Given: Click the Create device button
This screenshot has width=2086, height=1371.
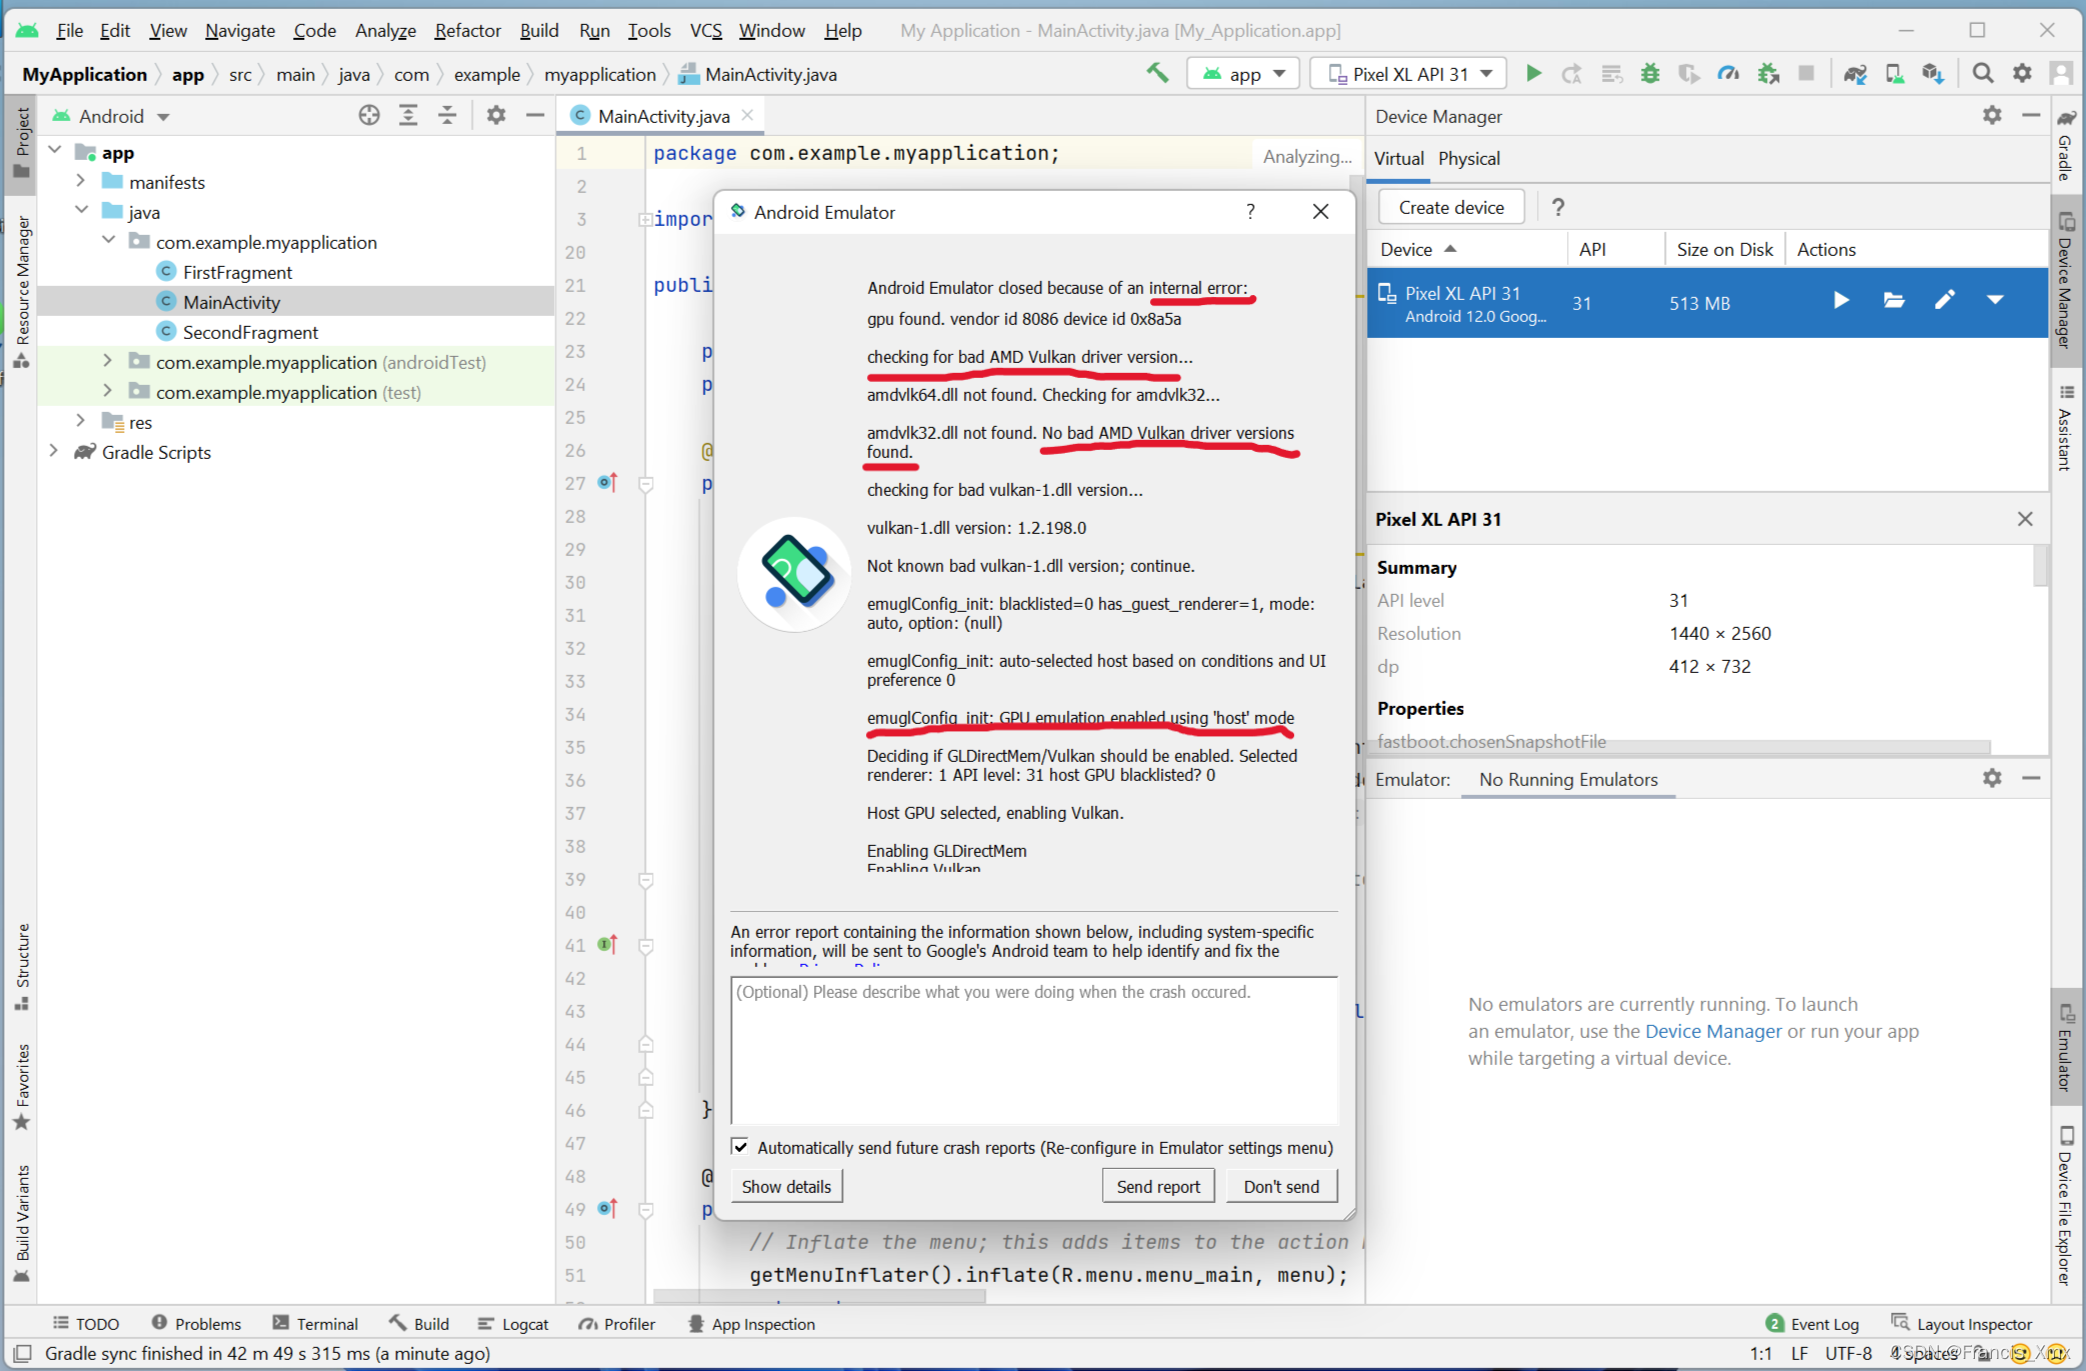Looking at the screenshot, I should (1451, 207).
